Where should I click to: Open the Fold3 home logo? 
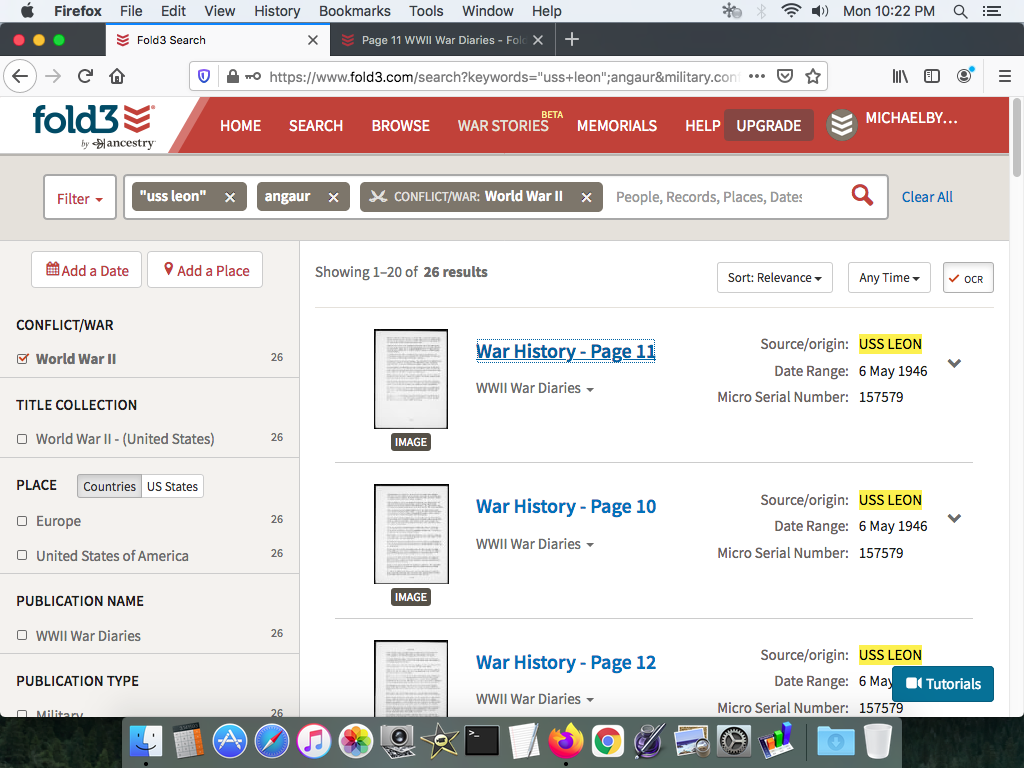93,126
